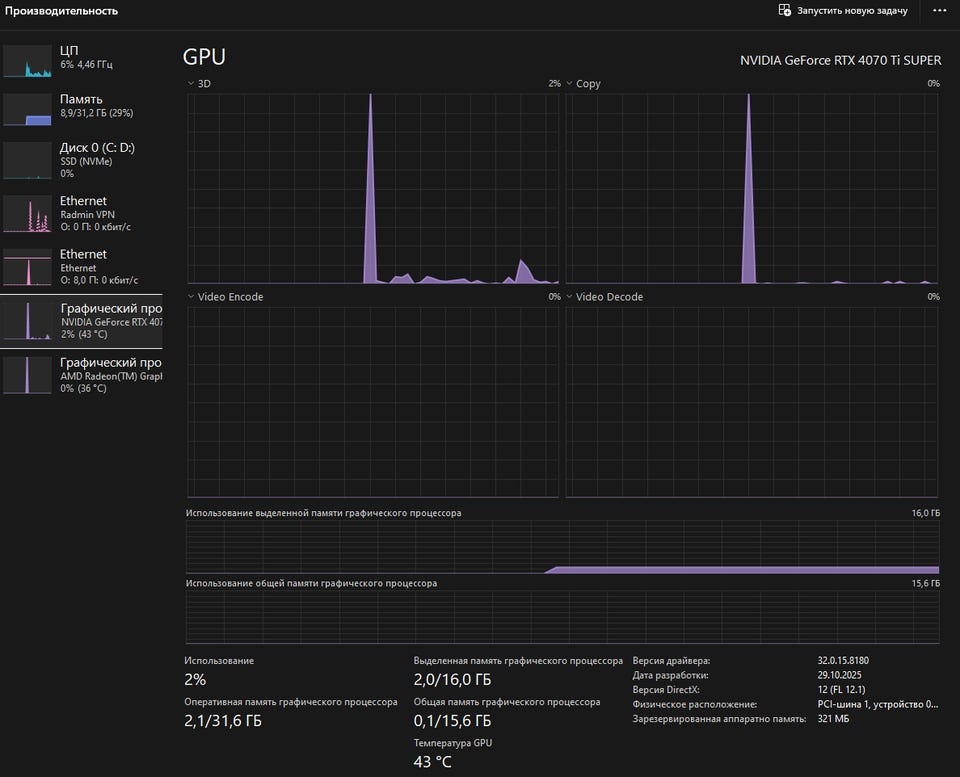Select the Память usage graph icon
Image resolution: width=960 pixels, height=777 pixels.
[28, 110]
